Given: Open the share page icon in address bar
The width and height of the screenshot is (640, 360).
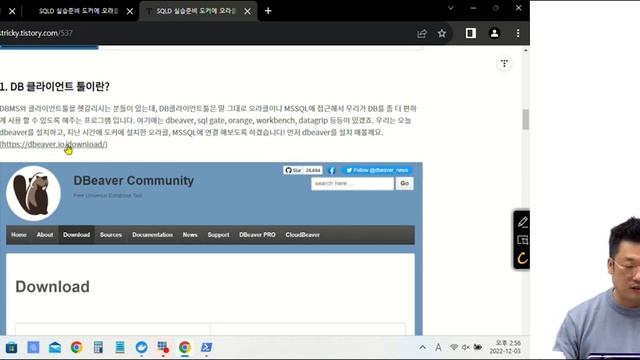Looking at the screenshot, I should click(422, 33).
